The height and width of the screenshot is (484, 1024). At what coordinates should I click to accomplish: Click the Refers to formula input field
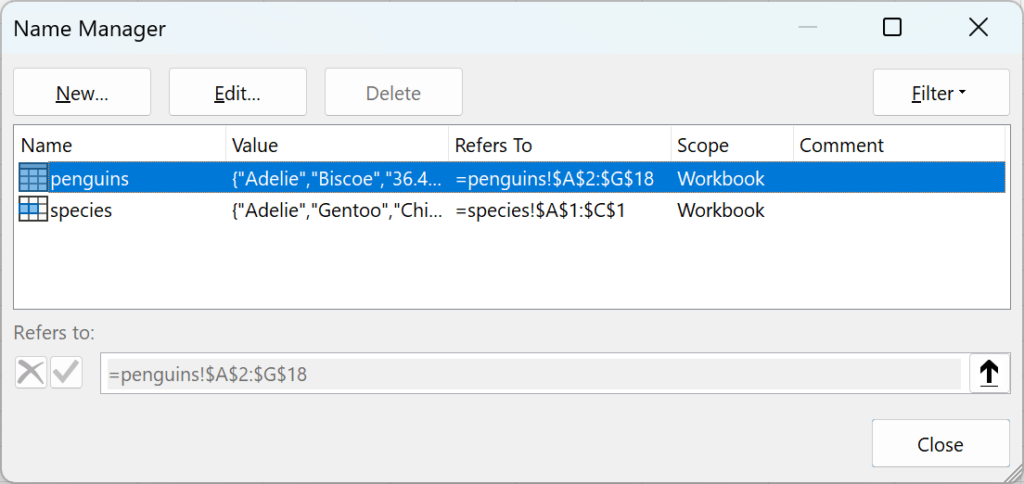(x=530, y=374)
